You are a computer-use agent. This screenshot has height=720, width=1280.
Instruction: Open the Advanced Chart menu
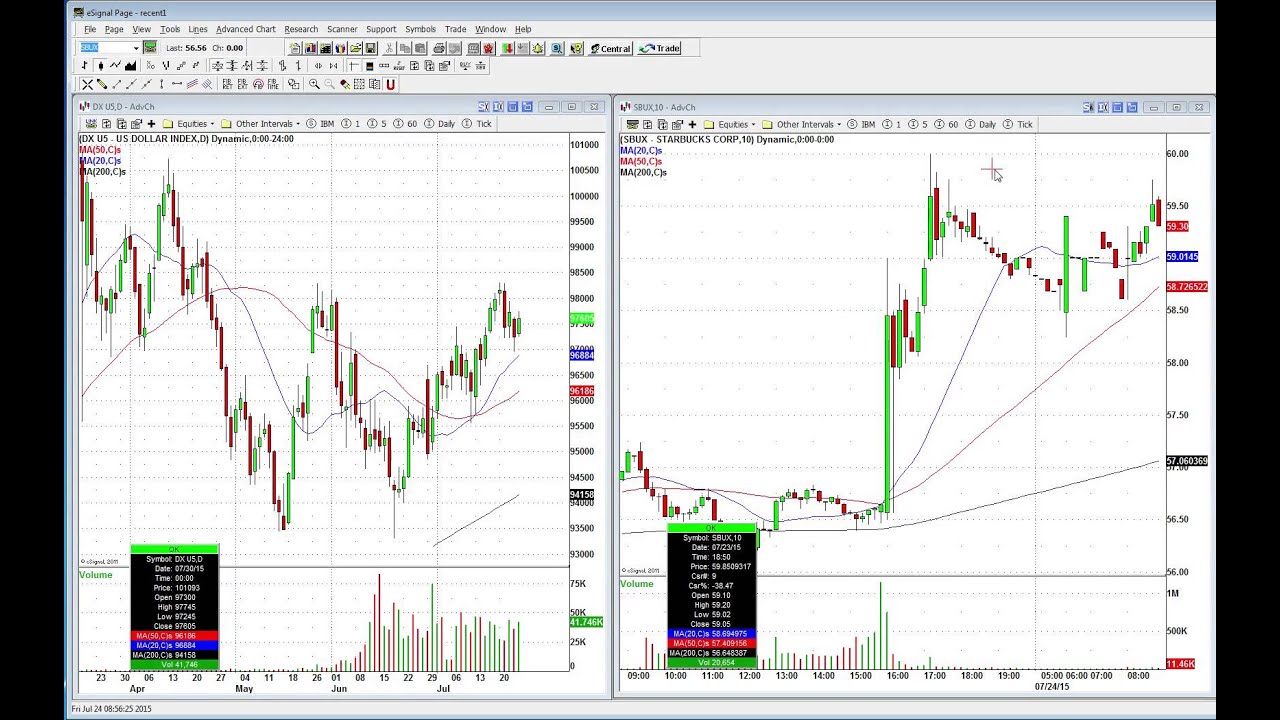pos(246,29)
